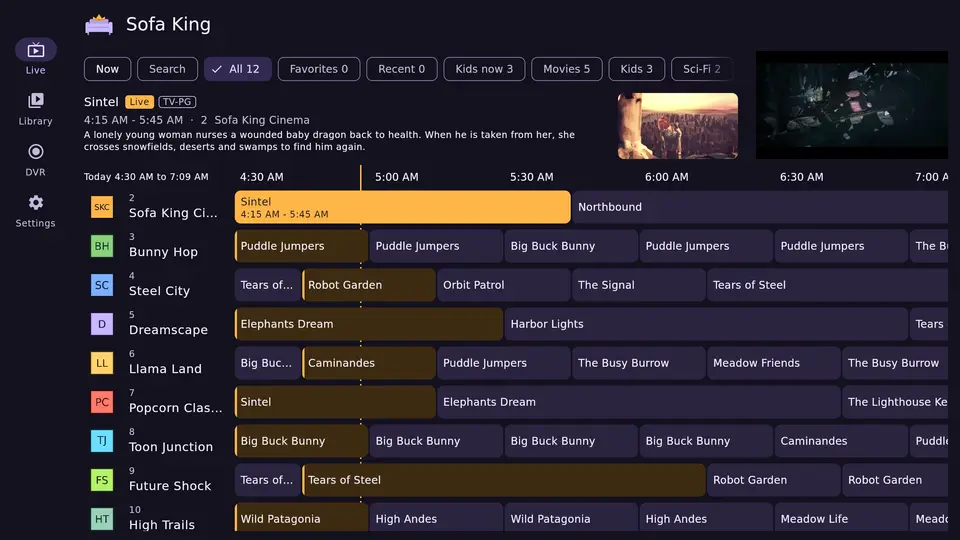Click the Sintel program thumbnail
This screenshot has height=540, width=960.
678,126
